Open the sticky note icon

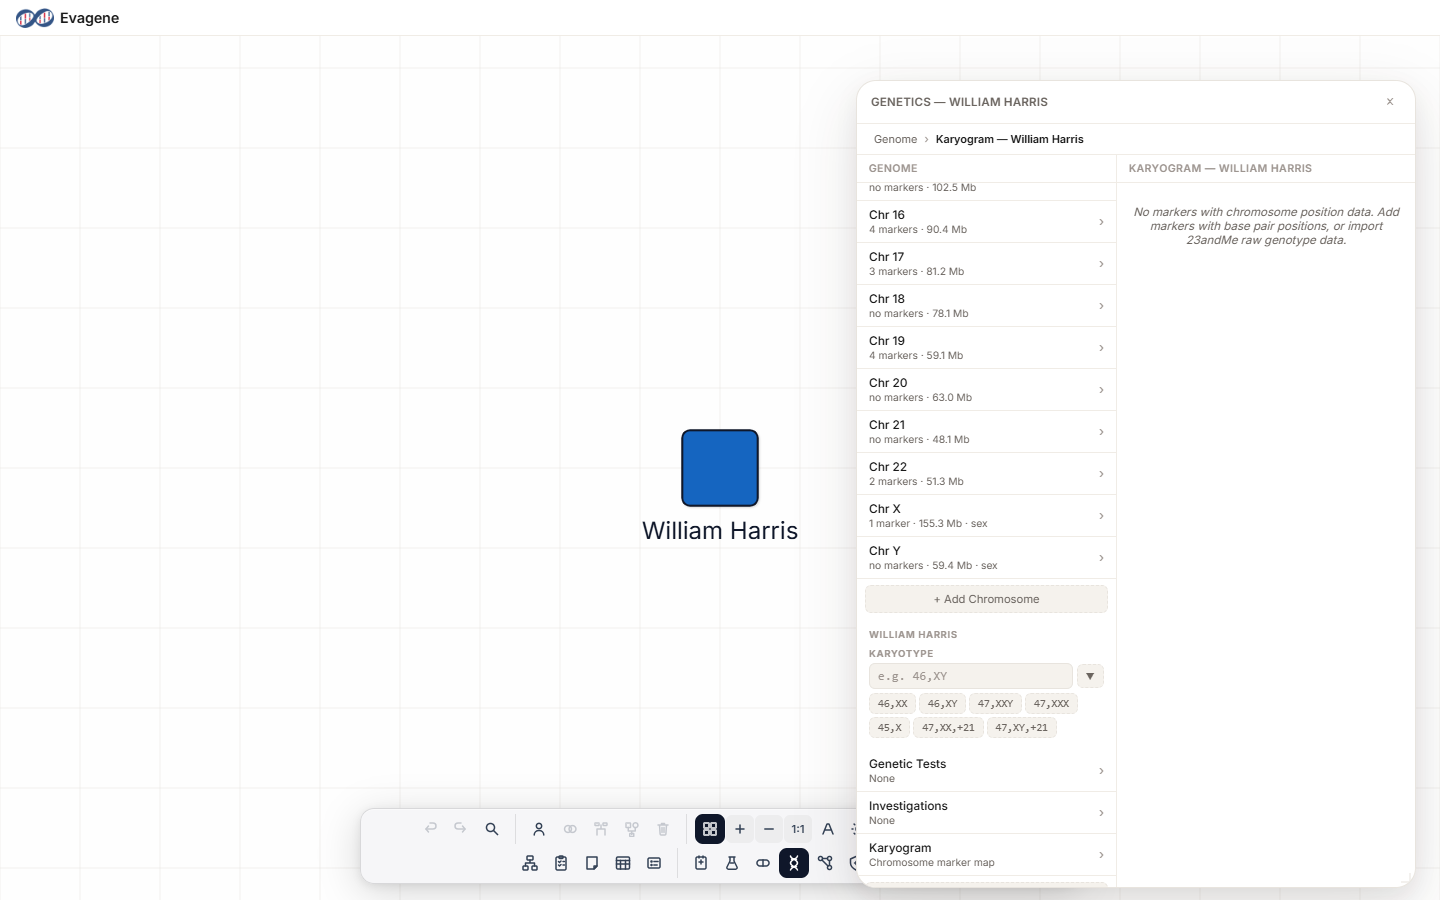[x=592, y=863]
